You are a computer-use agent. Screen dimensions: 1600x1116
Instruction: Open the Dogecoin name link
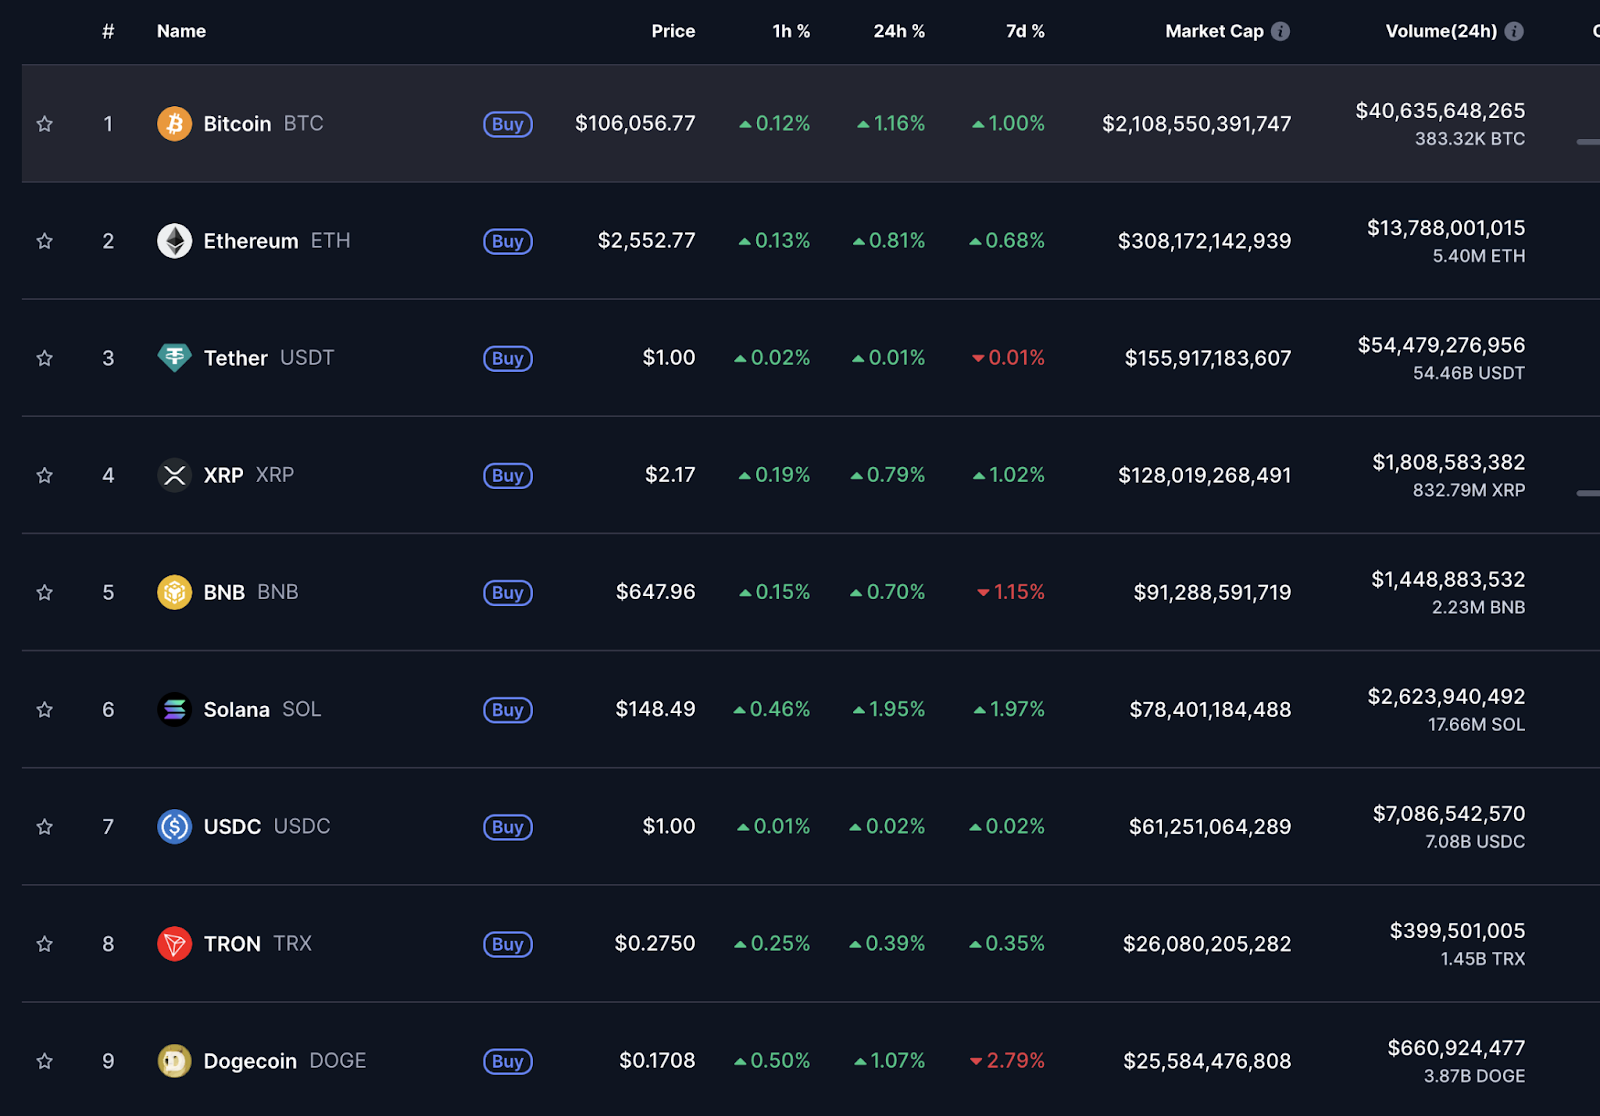[250, 1061]
